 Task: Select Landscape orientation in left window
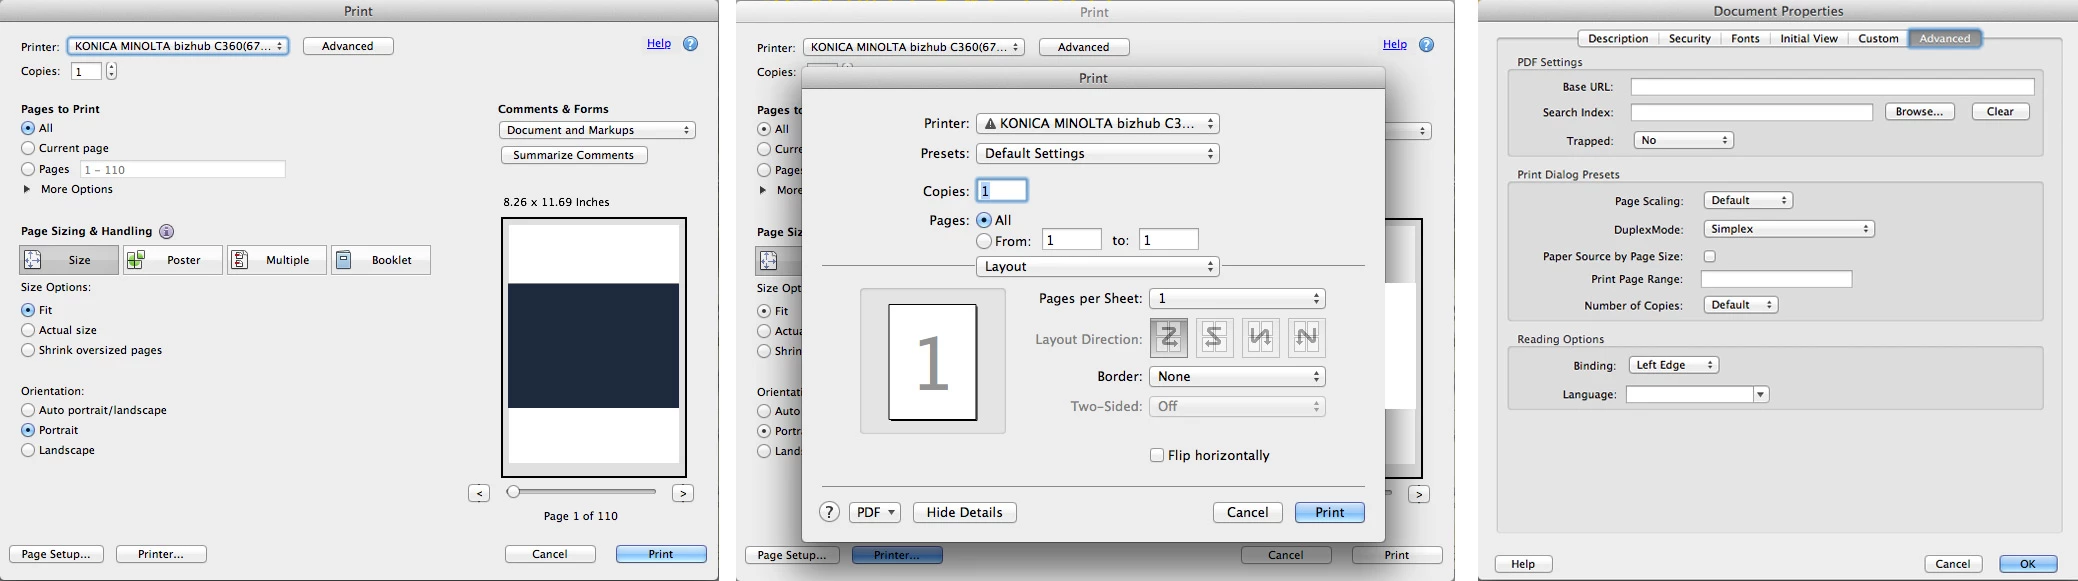(x=28, y=450)
